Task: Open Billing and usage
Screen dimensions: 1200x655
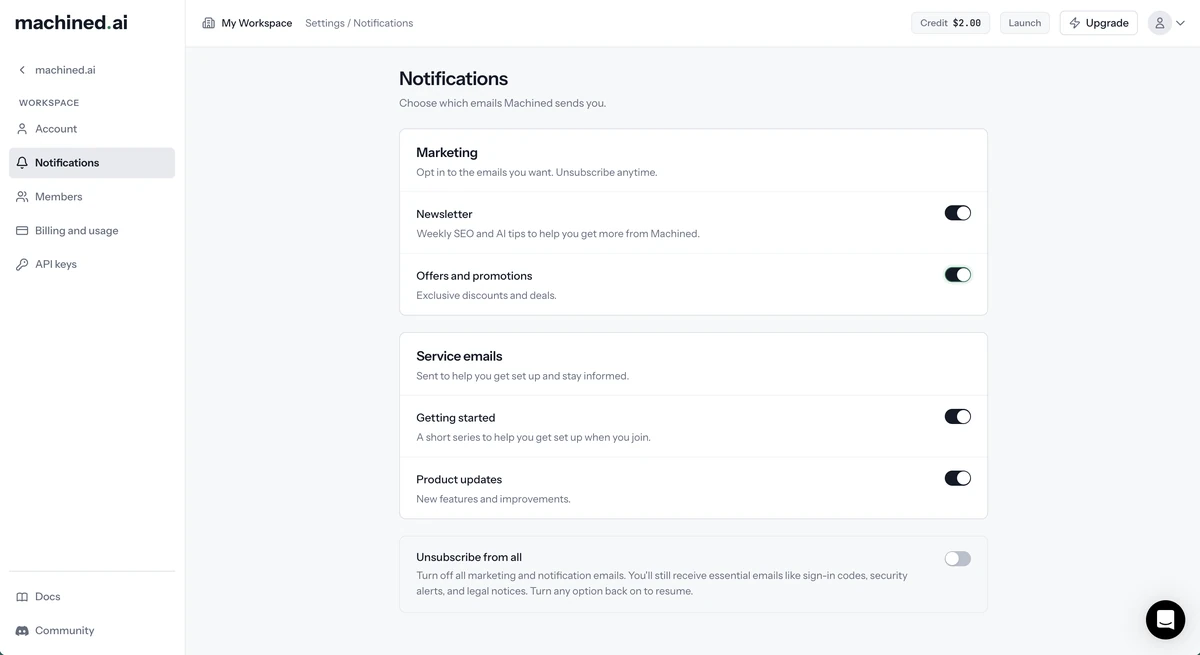Action: point(92,231)
